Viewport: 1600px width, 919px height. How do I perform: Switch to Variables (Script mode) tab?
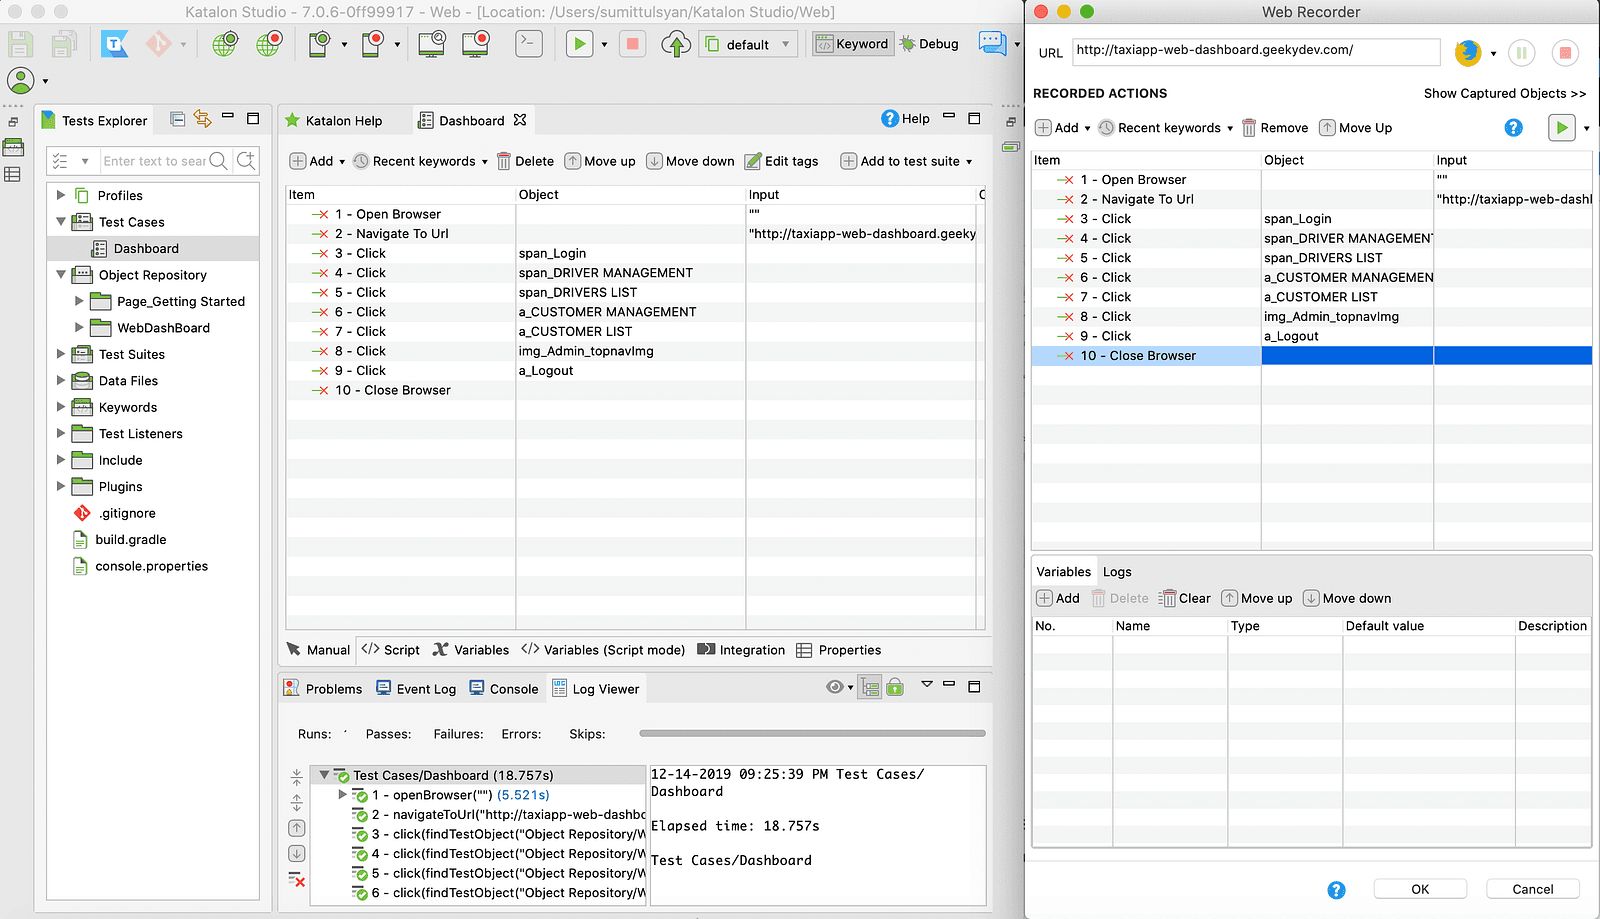(603, 650)
